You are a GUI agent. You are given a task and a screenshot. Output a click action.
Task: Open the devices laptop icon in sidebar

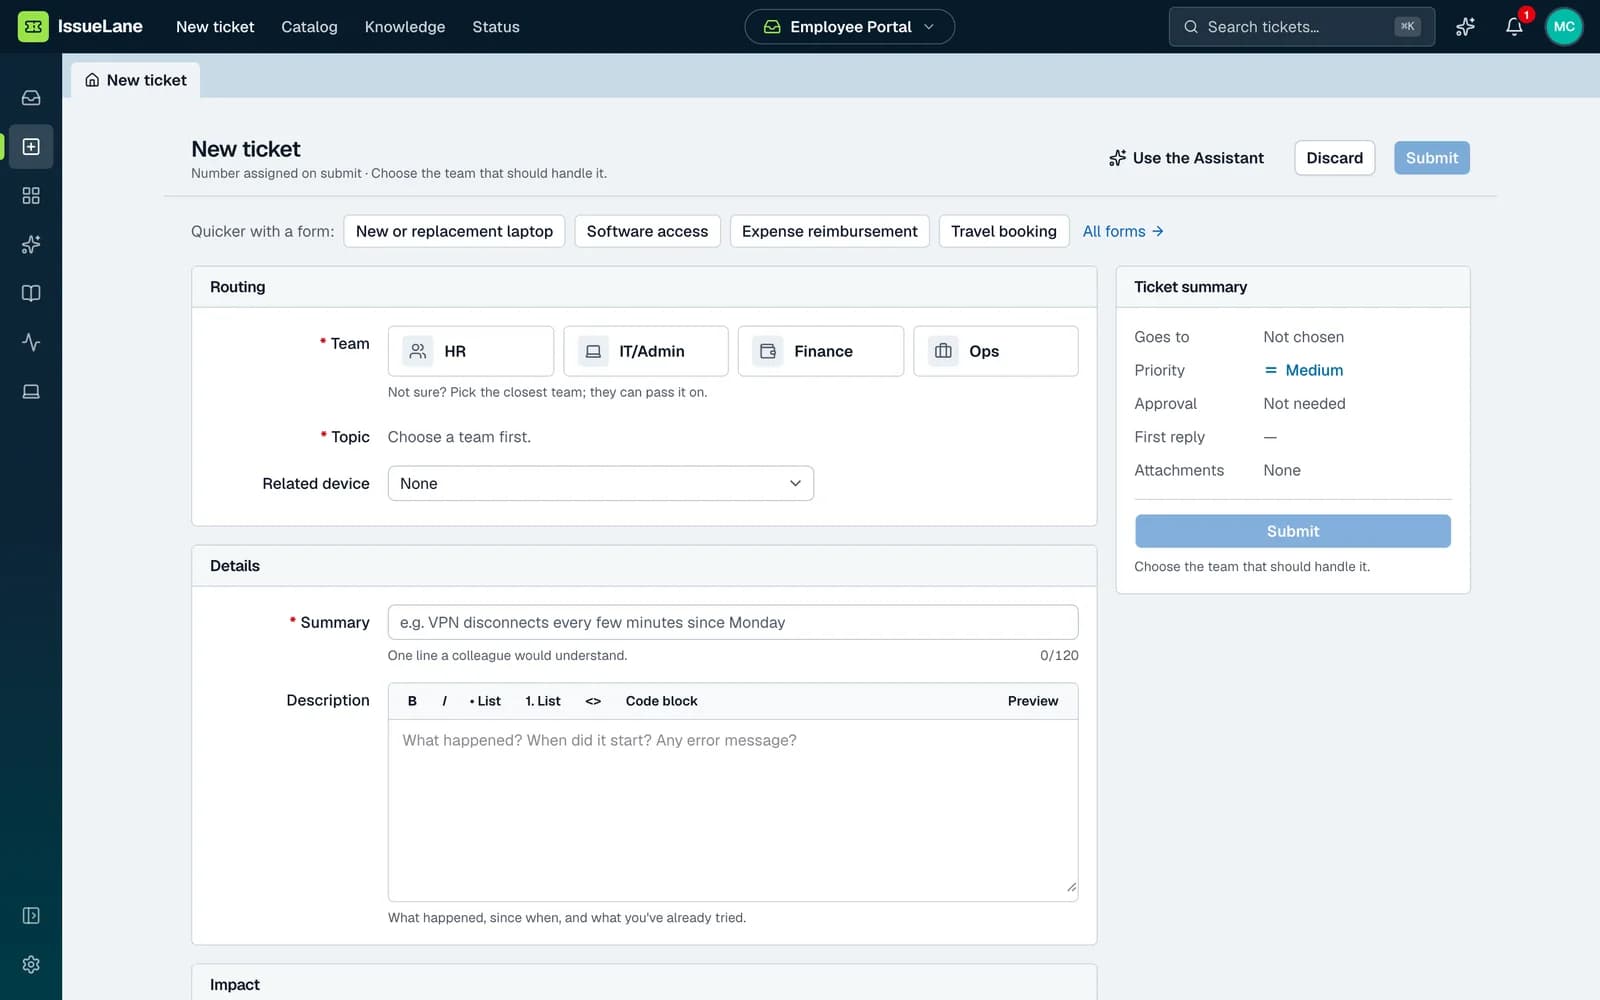click(31, 391)
